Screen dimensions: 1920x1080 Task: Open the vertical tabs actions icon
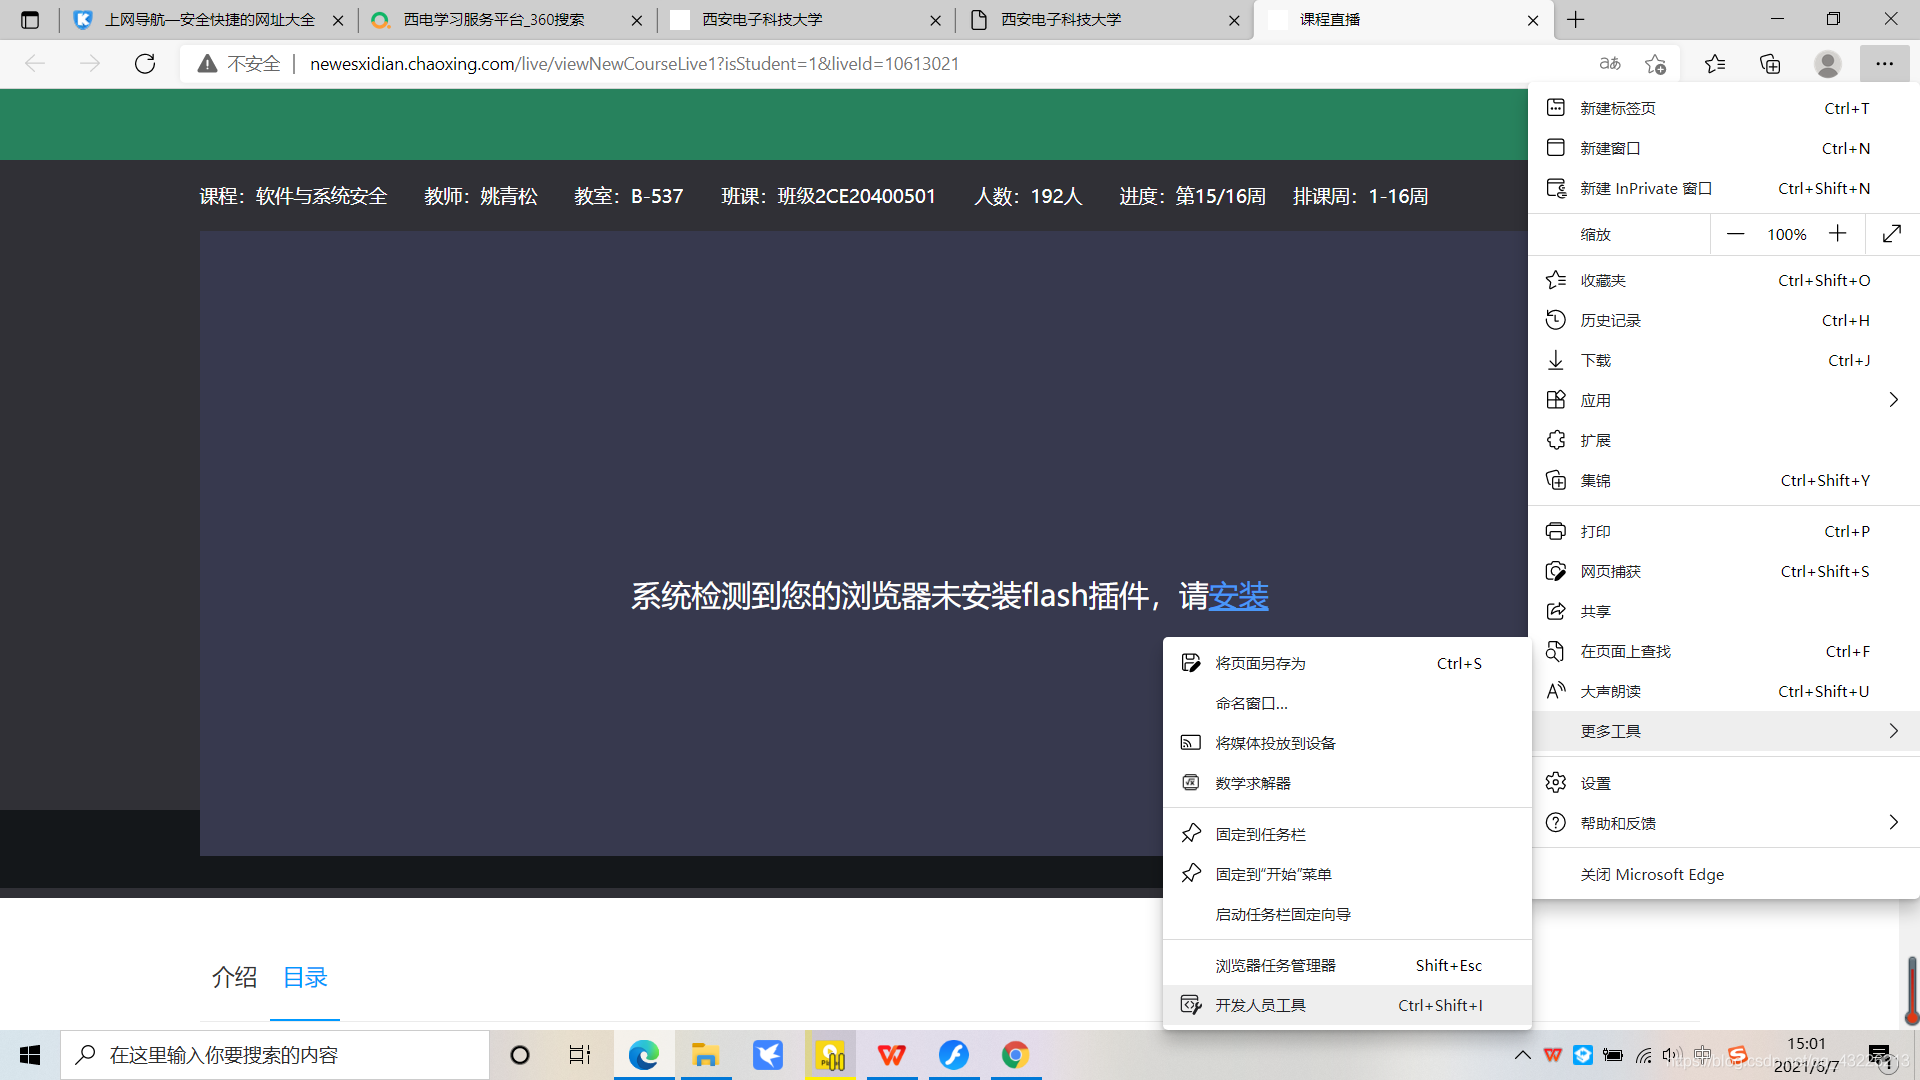30,20
